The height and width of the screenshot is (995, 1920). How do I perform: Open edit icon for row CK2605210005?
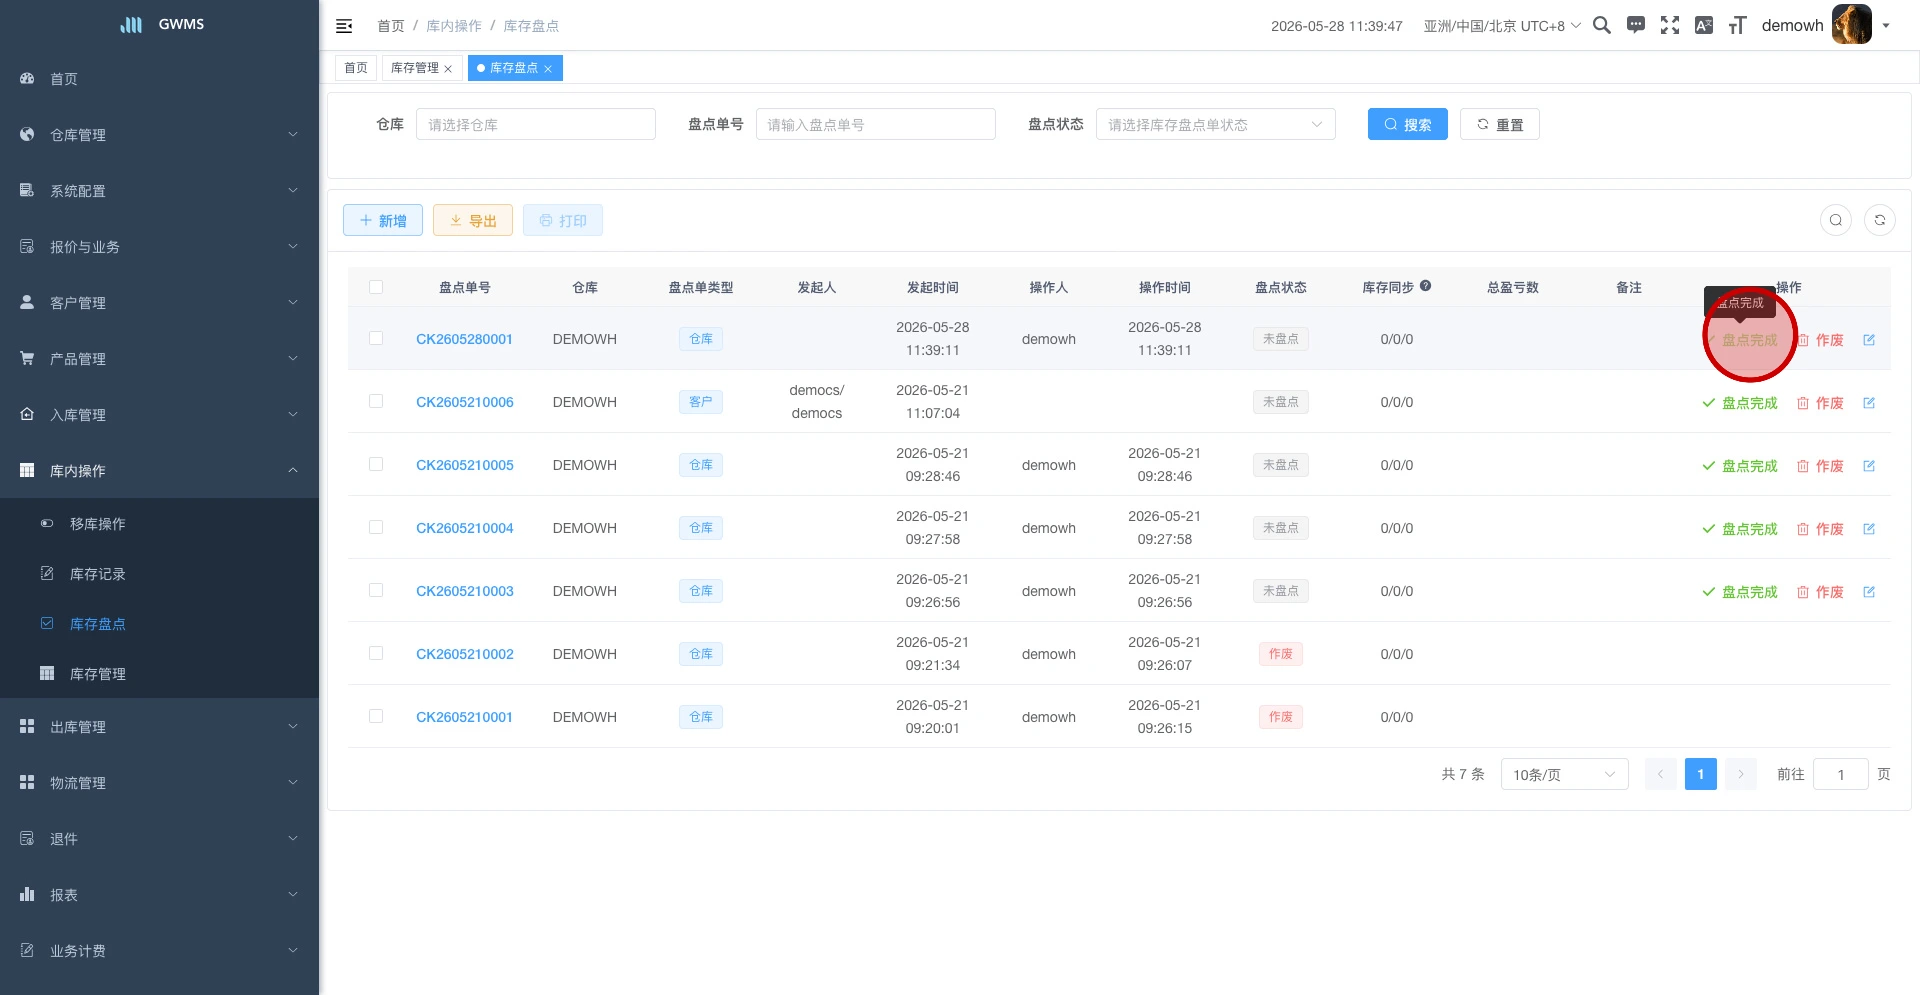1869,466
